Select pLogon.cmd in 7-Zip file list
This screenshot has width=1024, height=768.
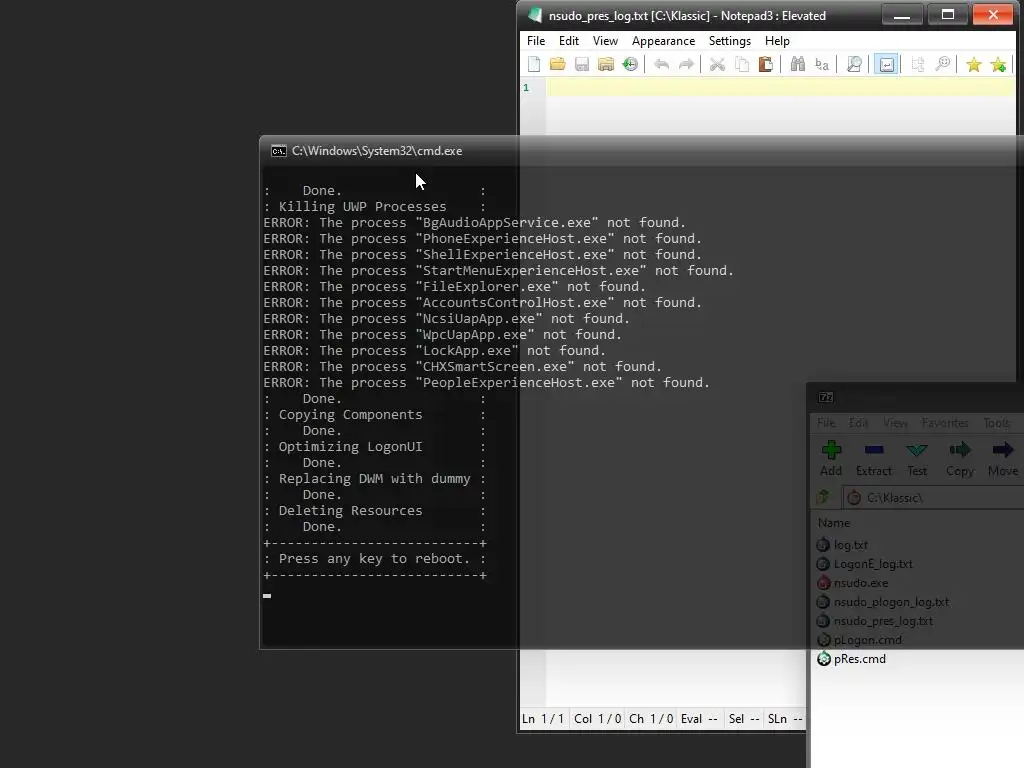point(867,640)
